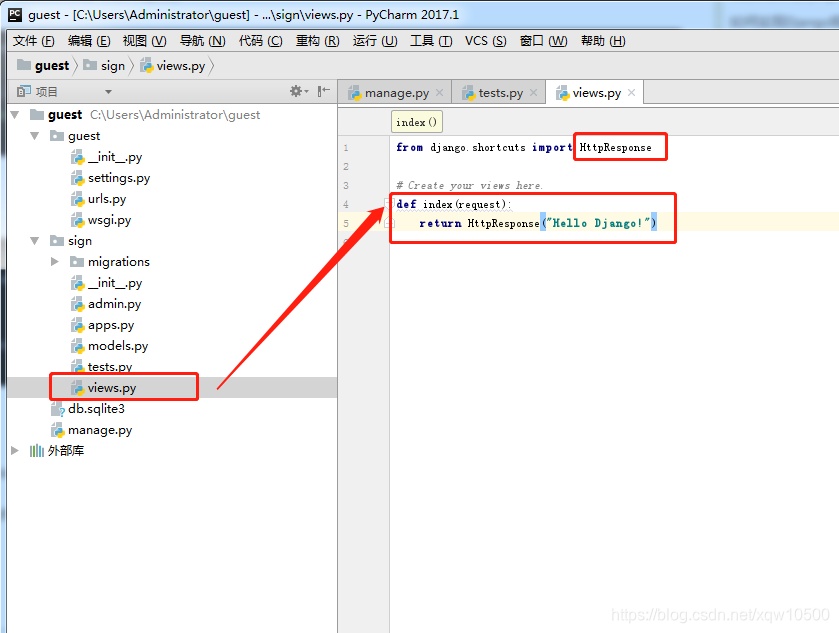Open the project settings gear icon

pos(296,91)
